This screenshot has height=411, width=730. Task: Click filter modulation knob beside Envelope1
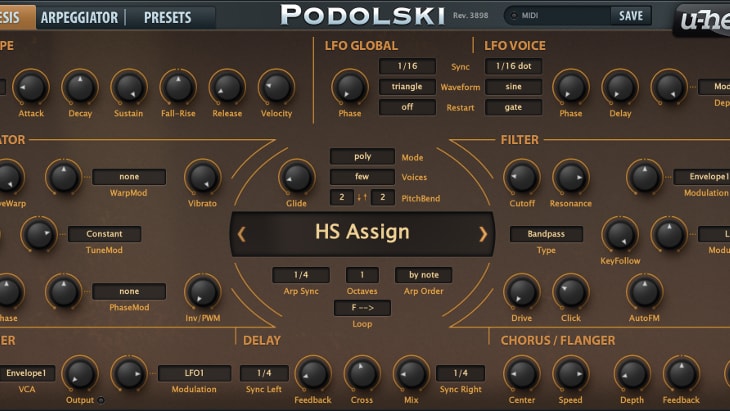point(645,177)
